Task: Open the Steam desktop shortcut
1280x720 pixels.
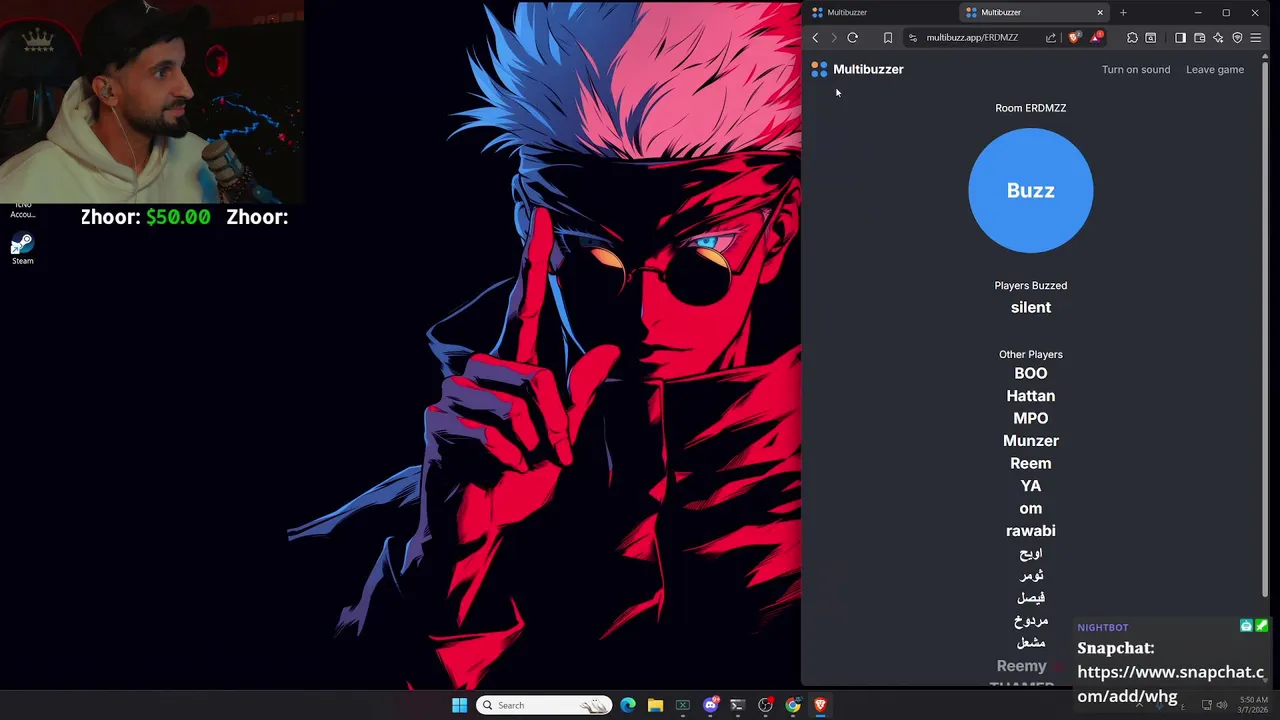Action: coord(22,249)
